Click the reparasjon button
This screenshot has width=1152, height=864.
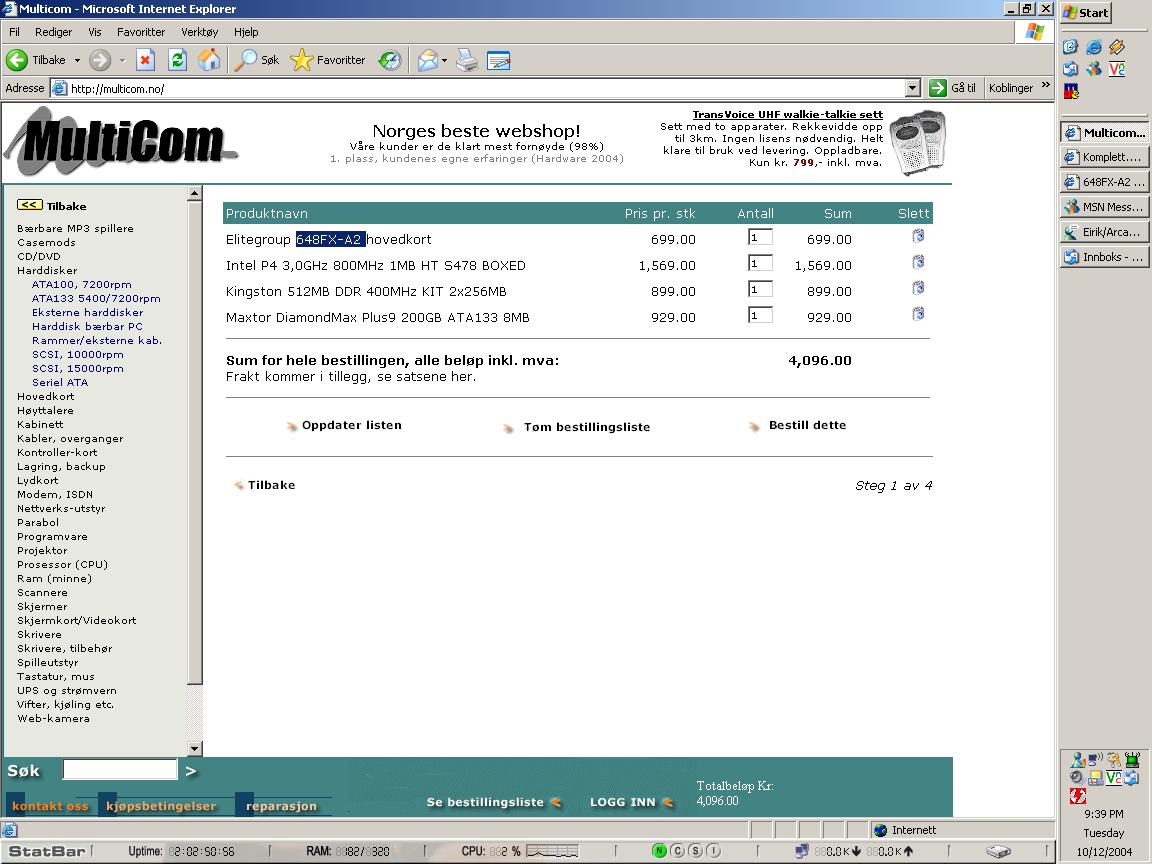[281, 806]
